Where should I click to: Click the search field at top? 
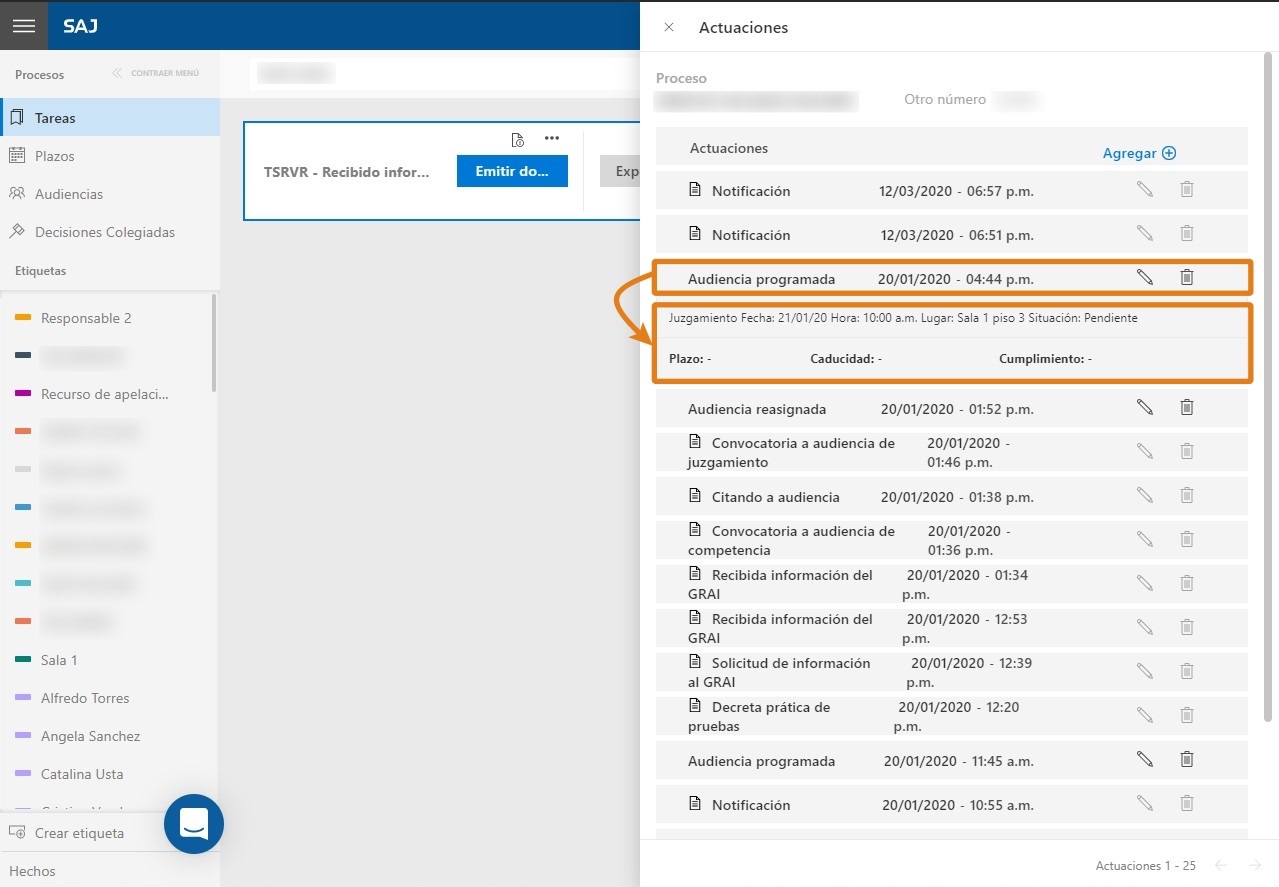pyautogui.click(x=444, y=73)
